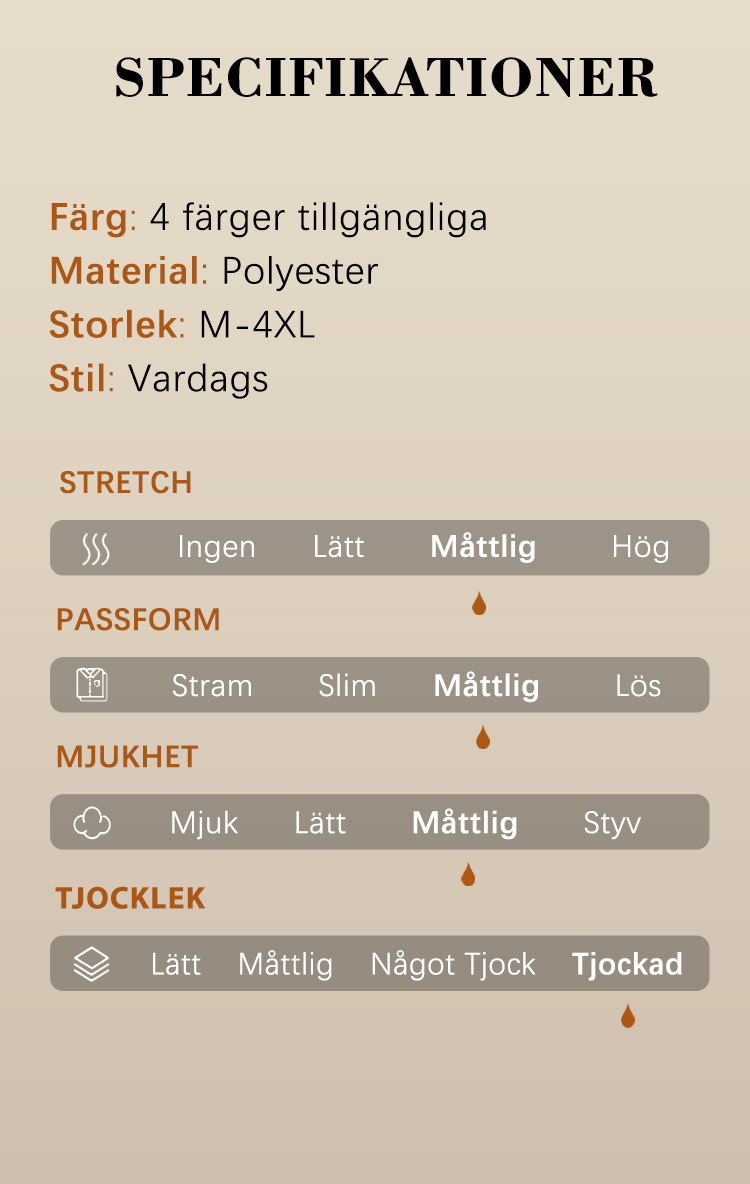Screen dimensions: 750x1184
Task: Select Hög in the Stretch scale
Action: tap(640, 547)
